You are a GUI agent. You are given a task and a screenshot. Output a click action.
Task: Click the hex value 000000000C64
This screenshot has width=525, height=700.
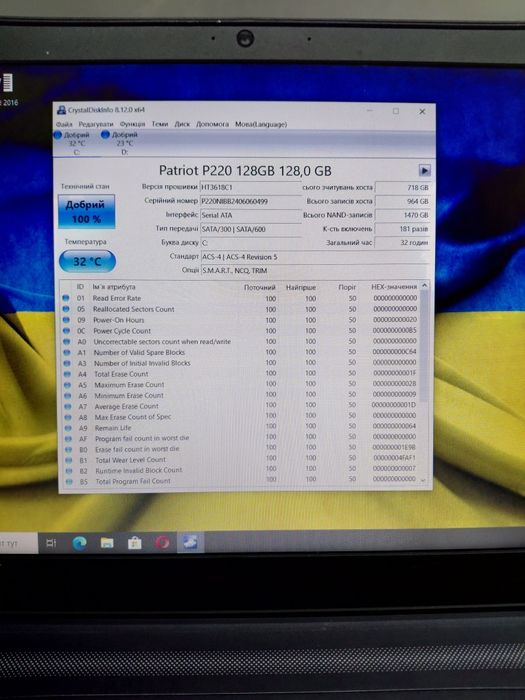395,352
